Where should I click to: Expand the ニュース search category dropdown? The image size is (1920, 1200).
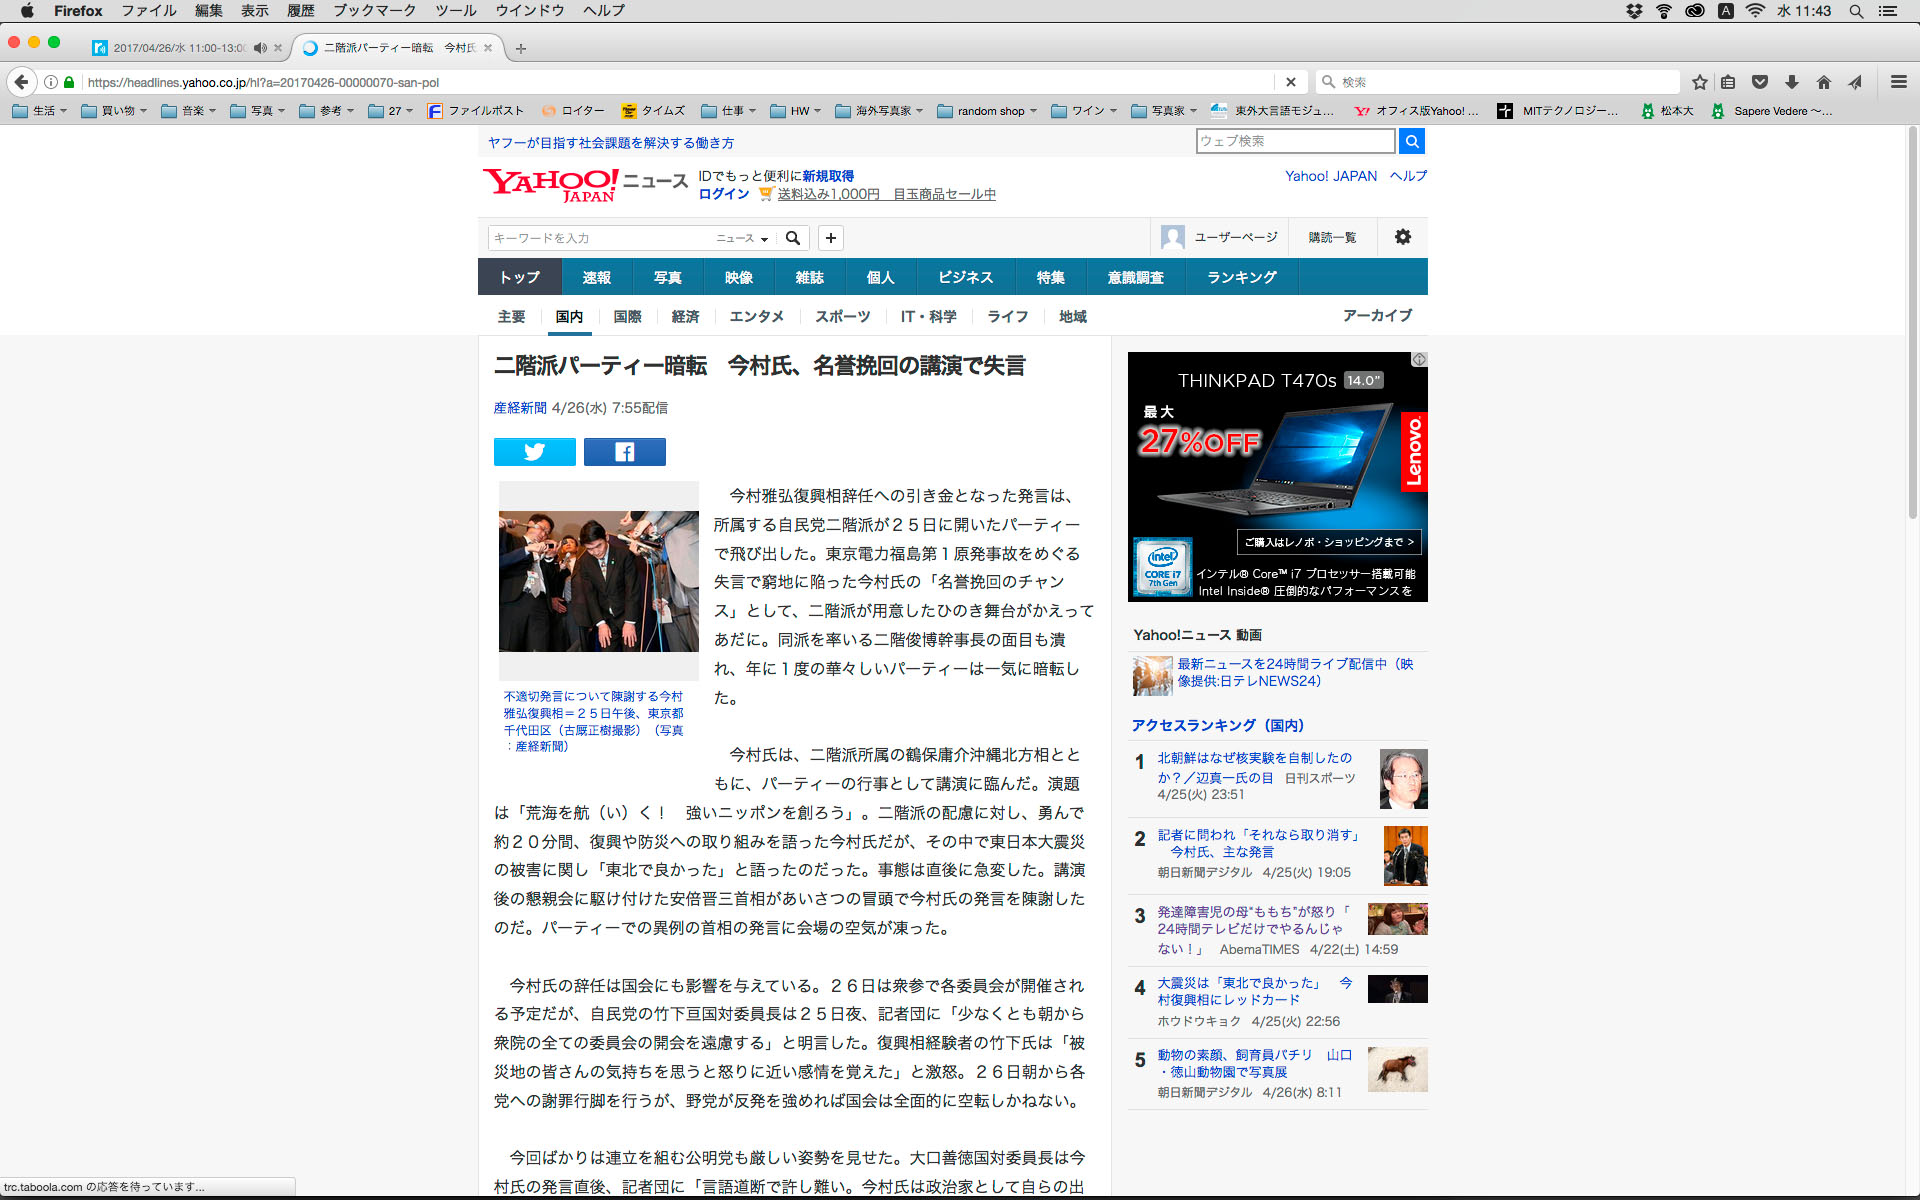pos(741,238)
